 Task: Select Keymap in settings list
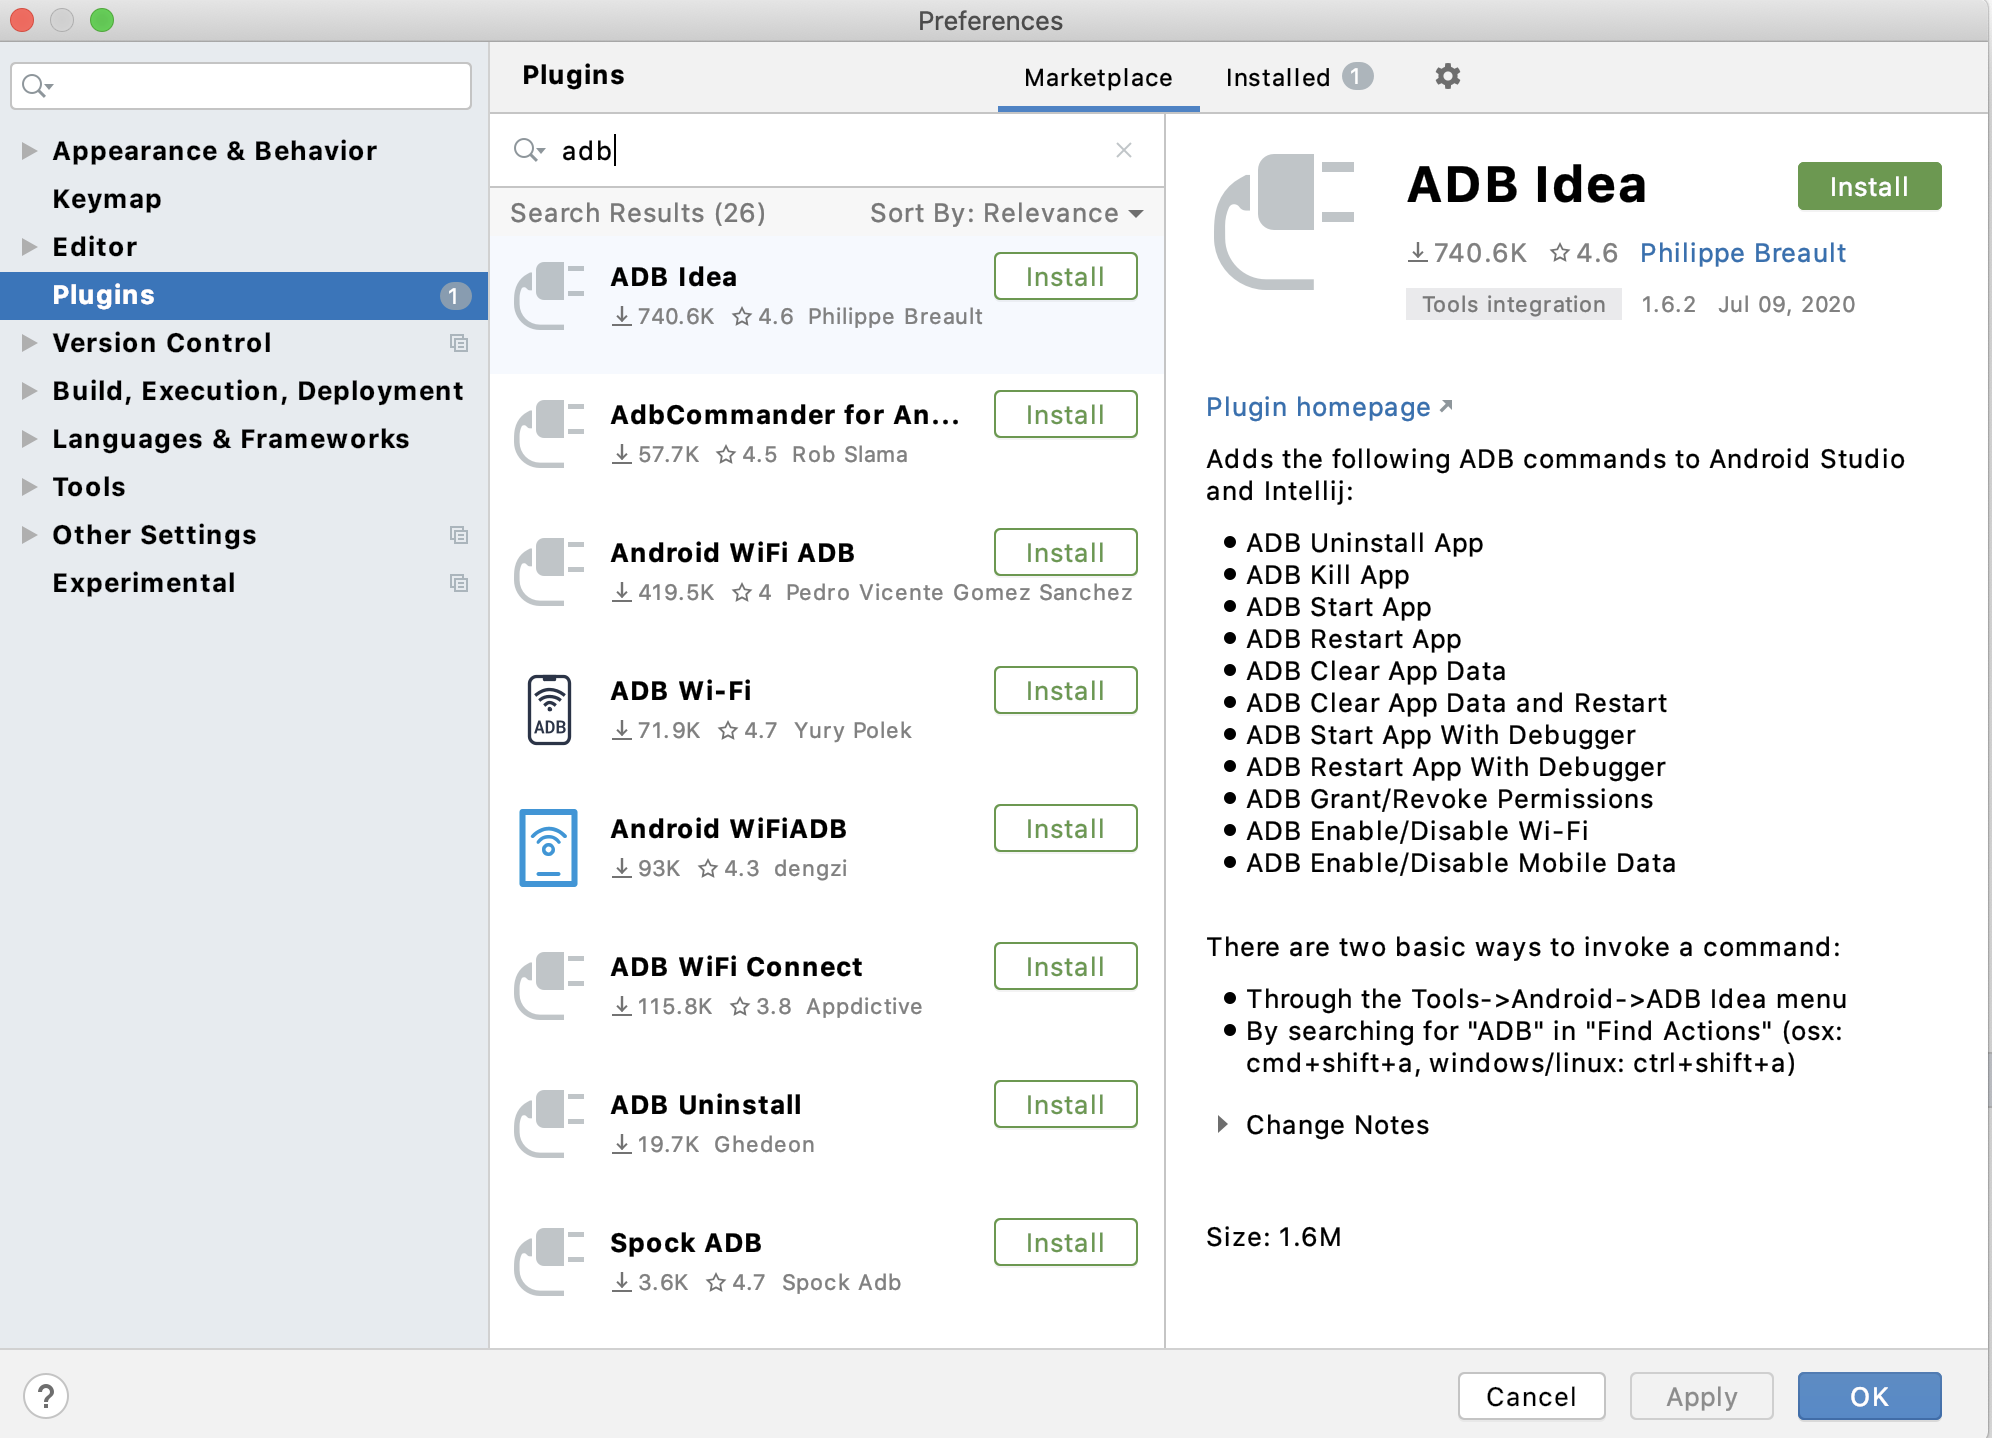107,199
